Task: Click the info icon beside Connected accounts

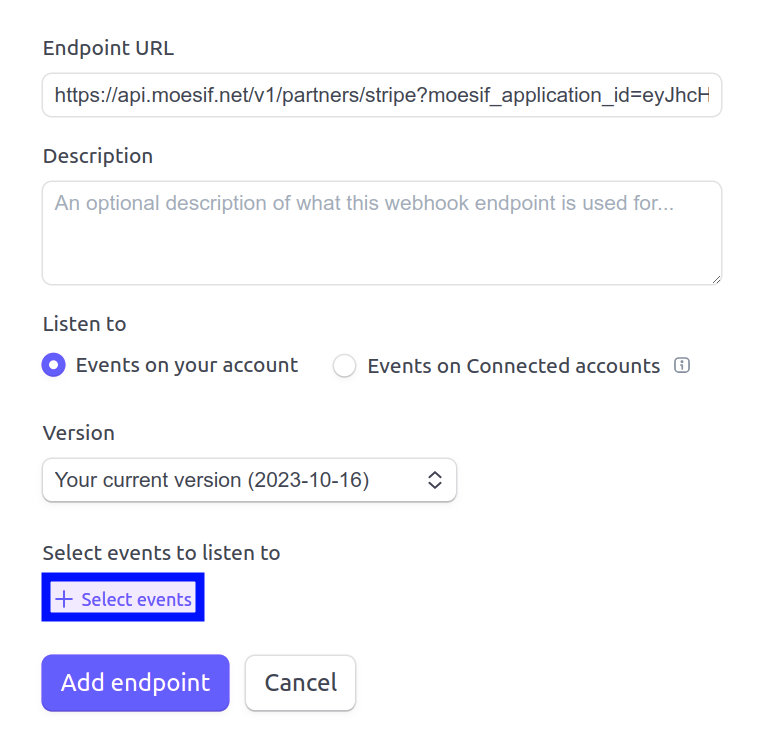Action: [x=683, y=366]
